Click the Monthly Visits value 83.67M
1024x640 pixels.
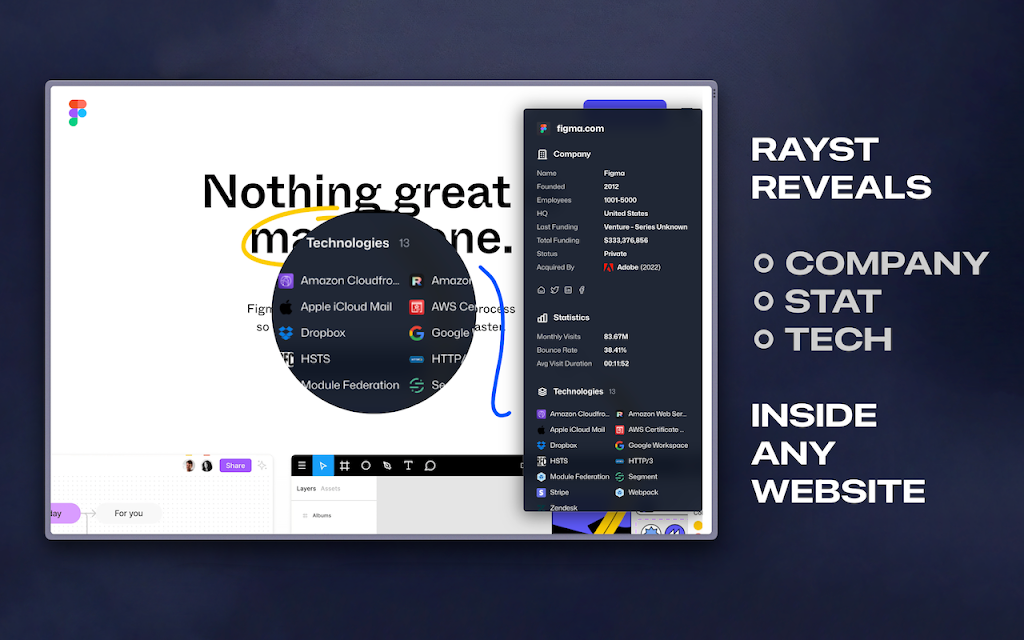tap(616, 337)
